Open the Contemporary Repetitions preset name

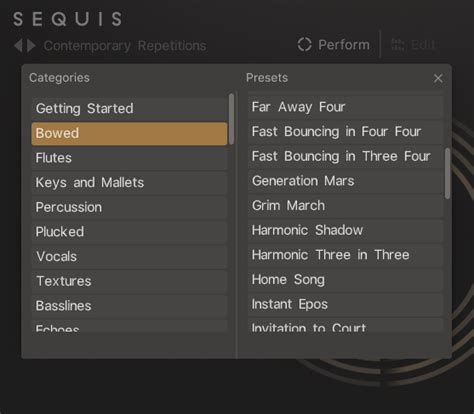click(125, 46)
